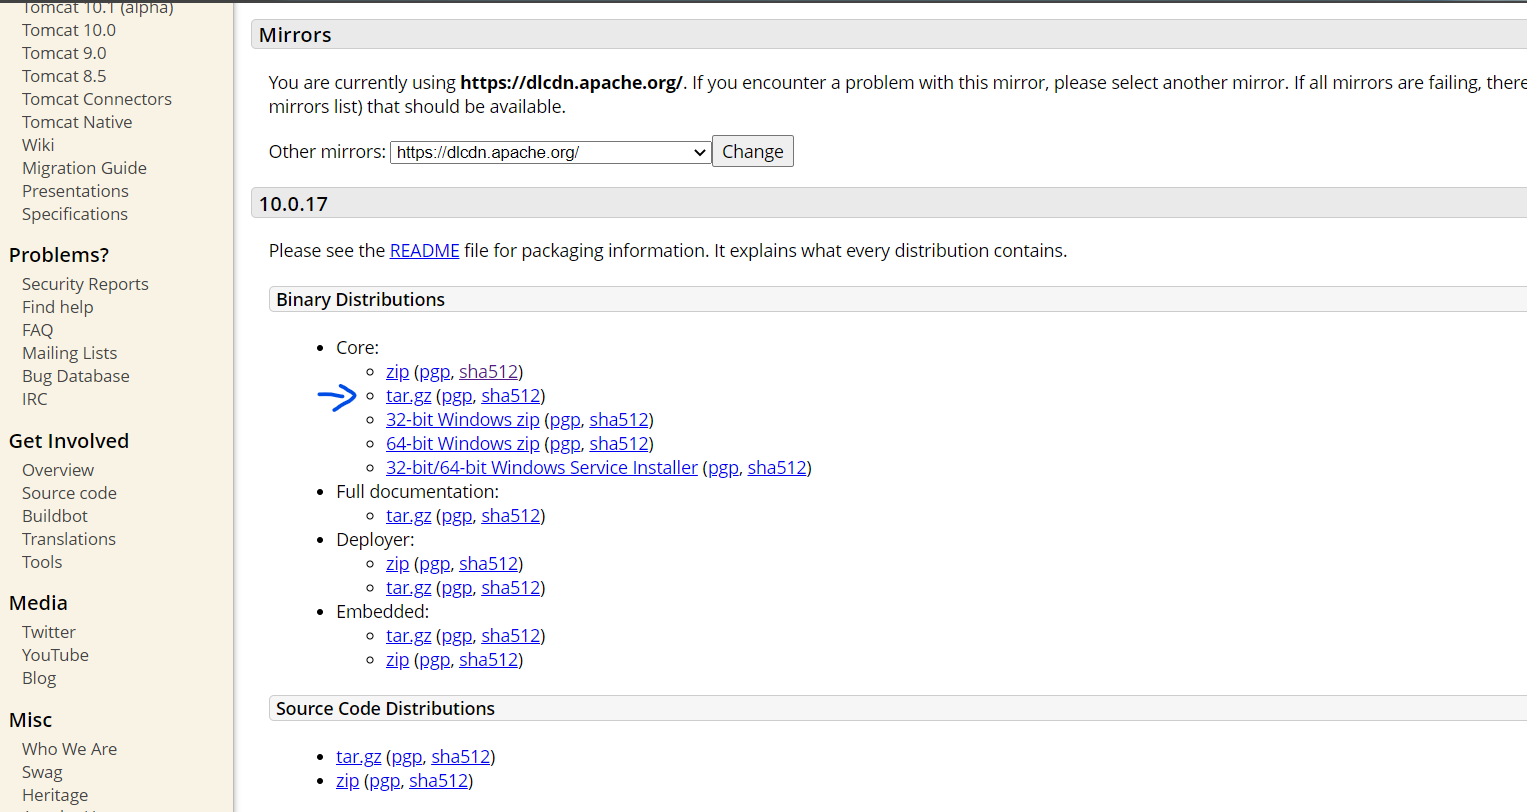
Task: Open the Wiki sidebar link
Action: (38, 145)
